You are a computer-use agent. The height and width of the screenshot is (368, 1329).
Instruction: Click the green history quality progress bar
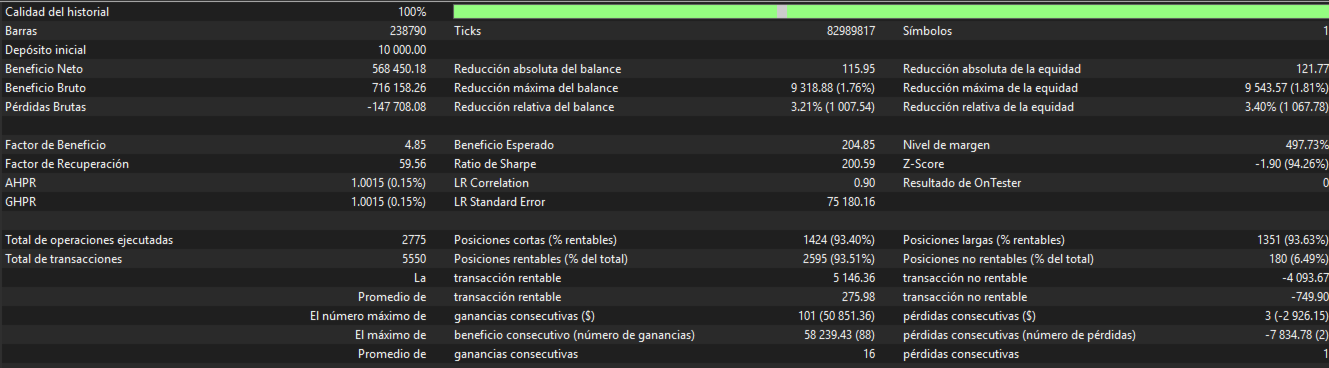[891, 12]
